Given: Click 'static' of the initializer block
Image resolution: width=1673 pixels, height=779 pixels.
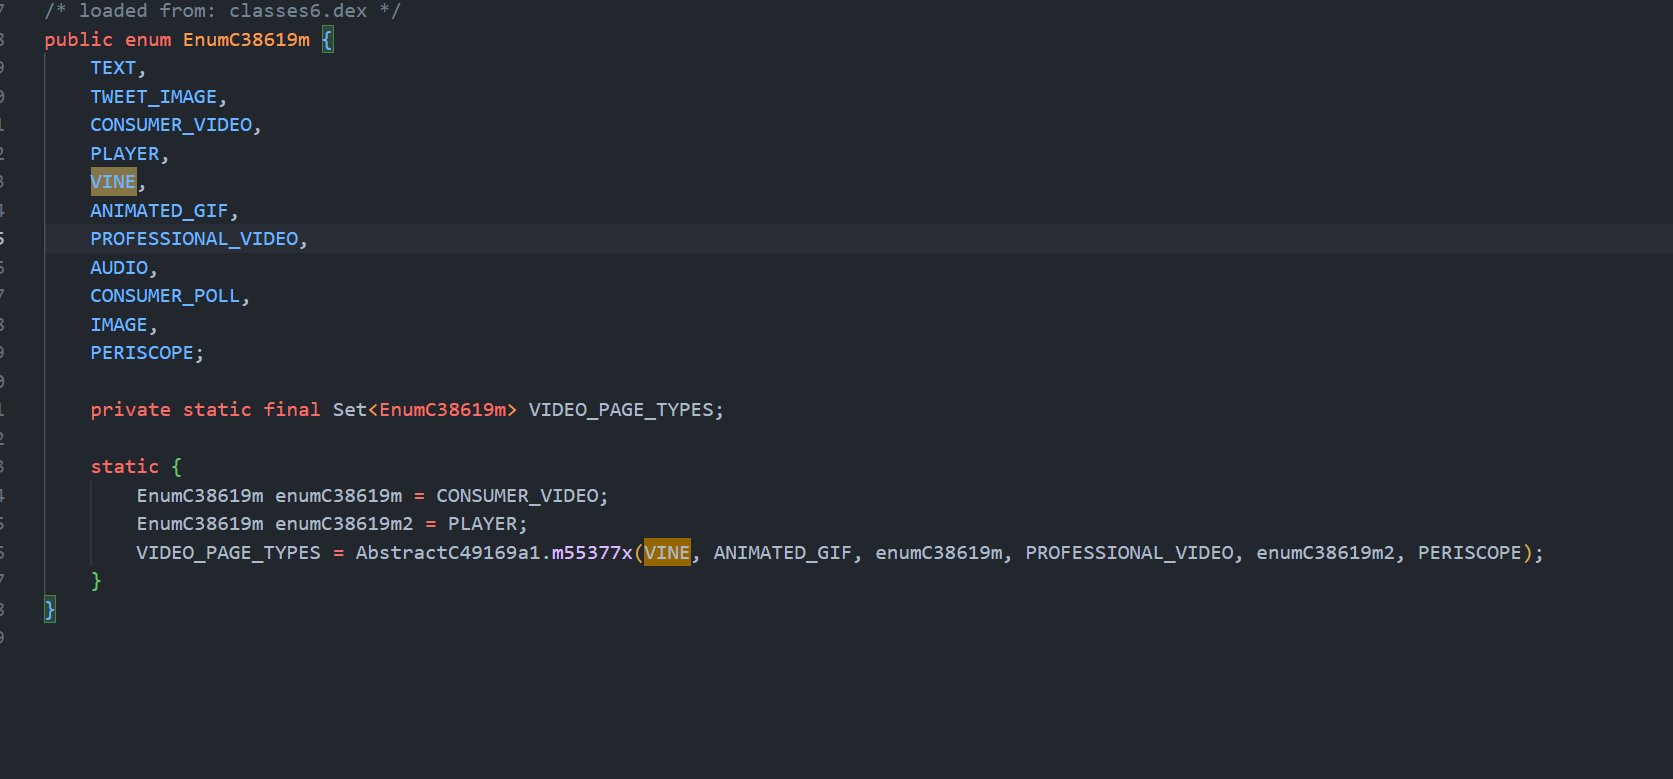Looking at the screenshot, I should click(x=124, y=467).
